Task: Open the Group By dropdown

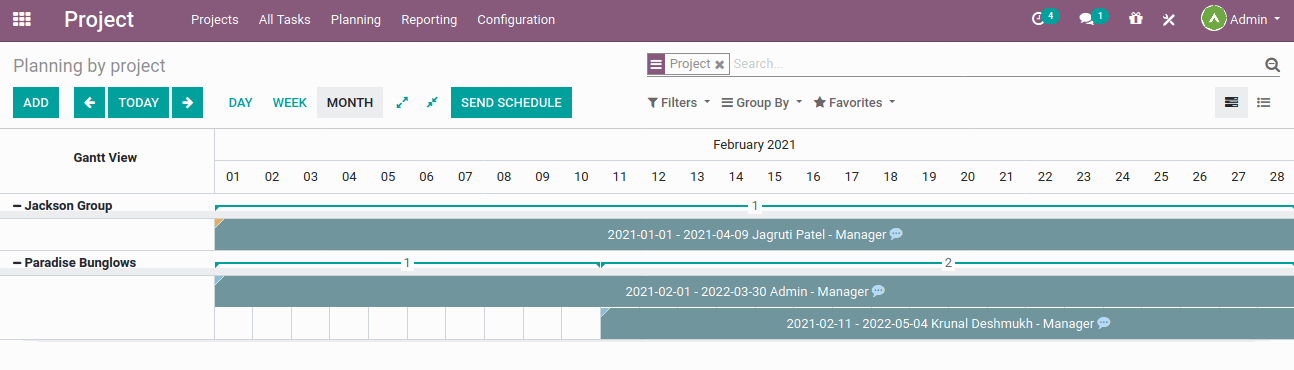Action: tap(762, 102)
